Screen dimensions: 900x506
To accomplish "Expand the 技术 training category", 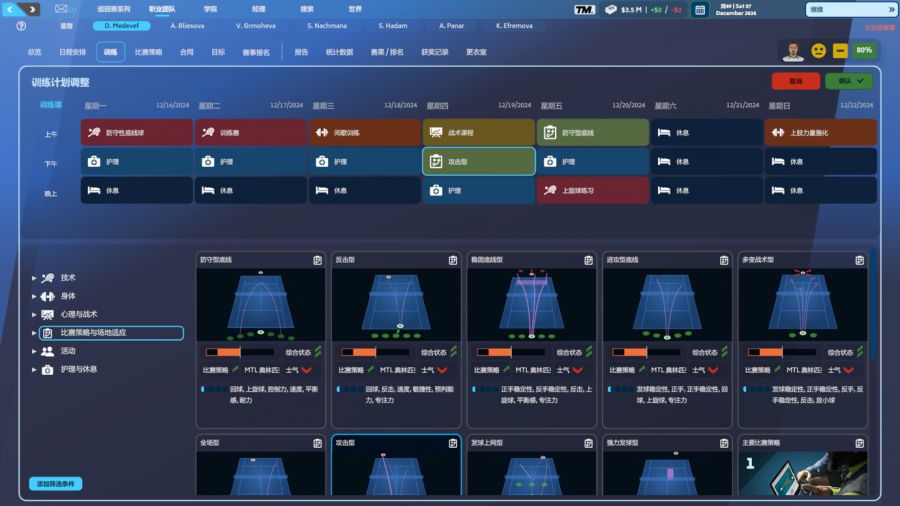I will pos(34,278).
